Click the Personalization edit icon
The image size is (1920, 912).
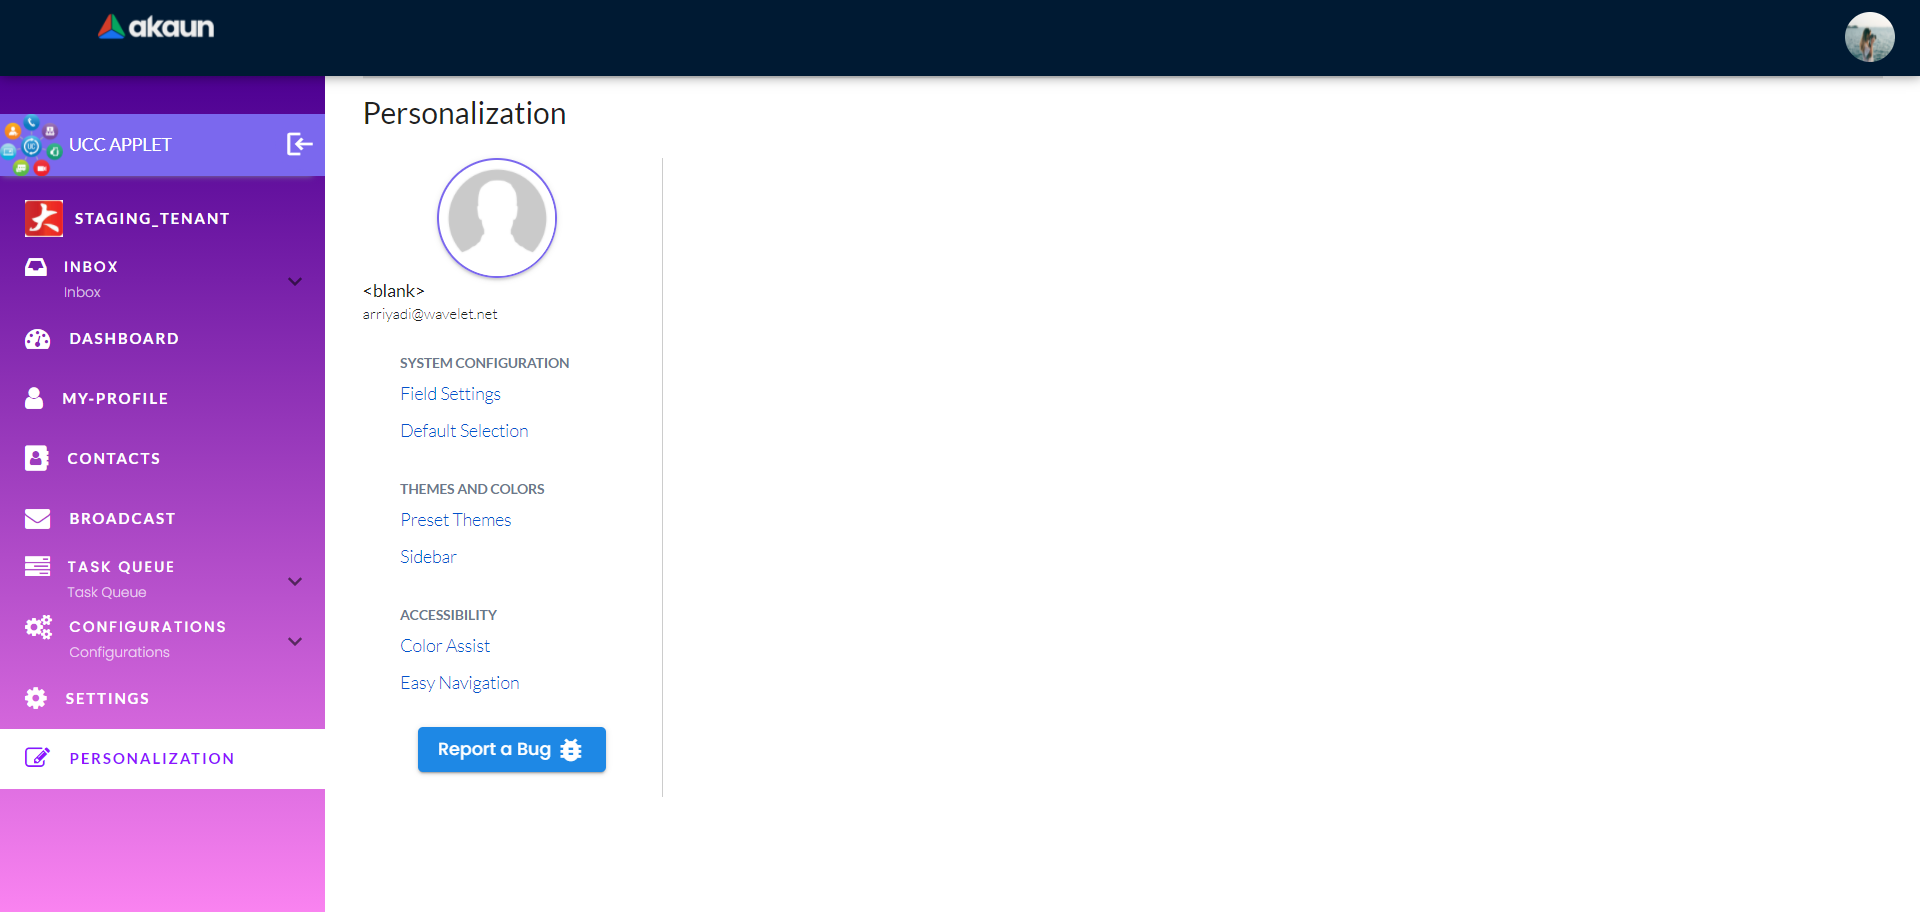pyautogui.click(x=38, y=757)
